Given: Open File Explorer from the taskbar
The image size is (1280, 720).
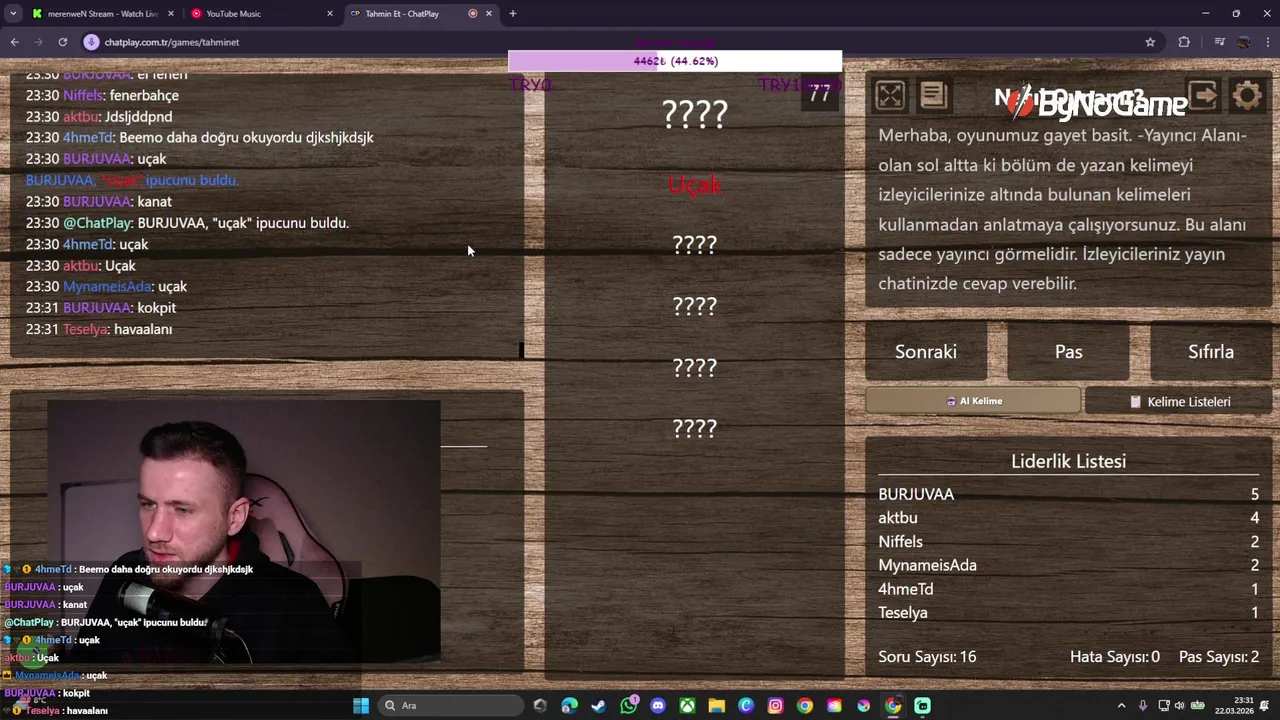Looking at the screenshot, I should 716,706.
